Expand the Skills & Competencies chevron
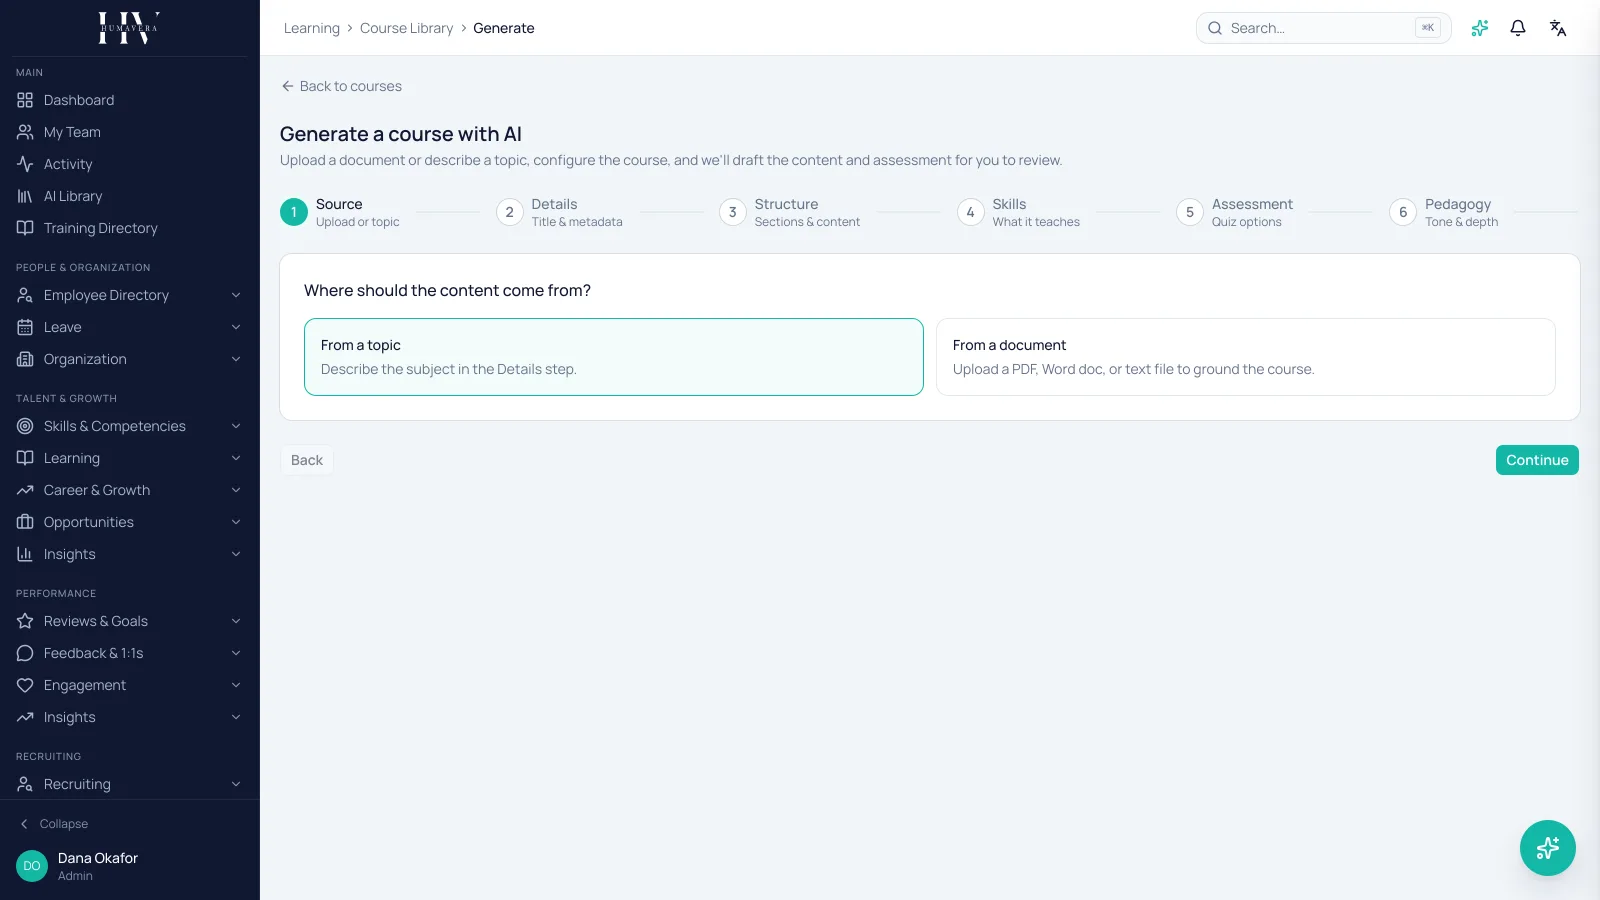Screen dimensions: 1600x900 236,426
